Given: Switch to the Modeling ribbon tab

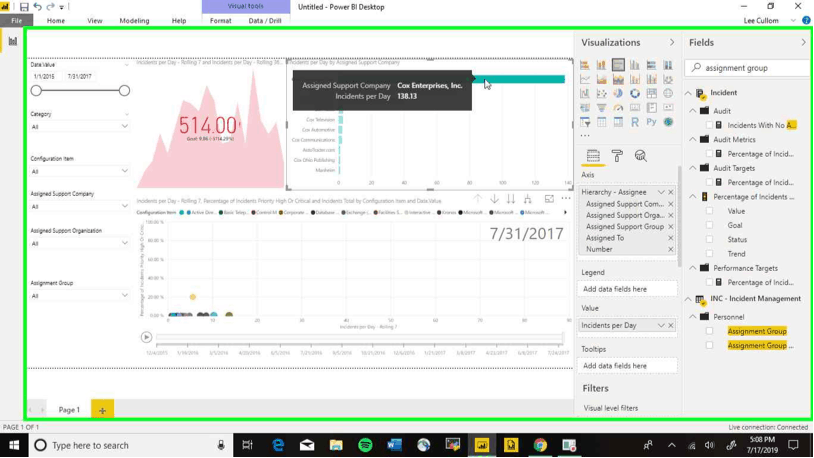Looking at the screenshot, I should pos(134,21).
